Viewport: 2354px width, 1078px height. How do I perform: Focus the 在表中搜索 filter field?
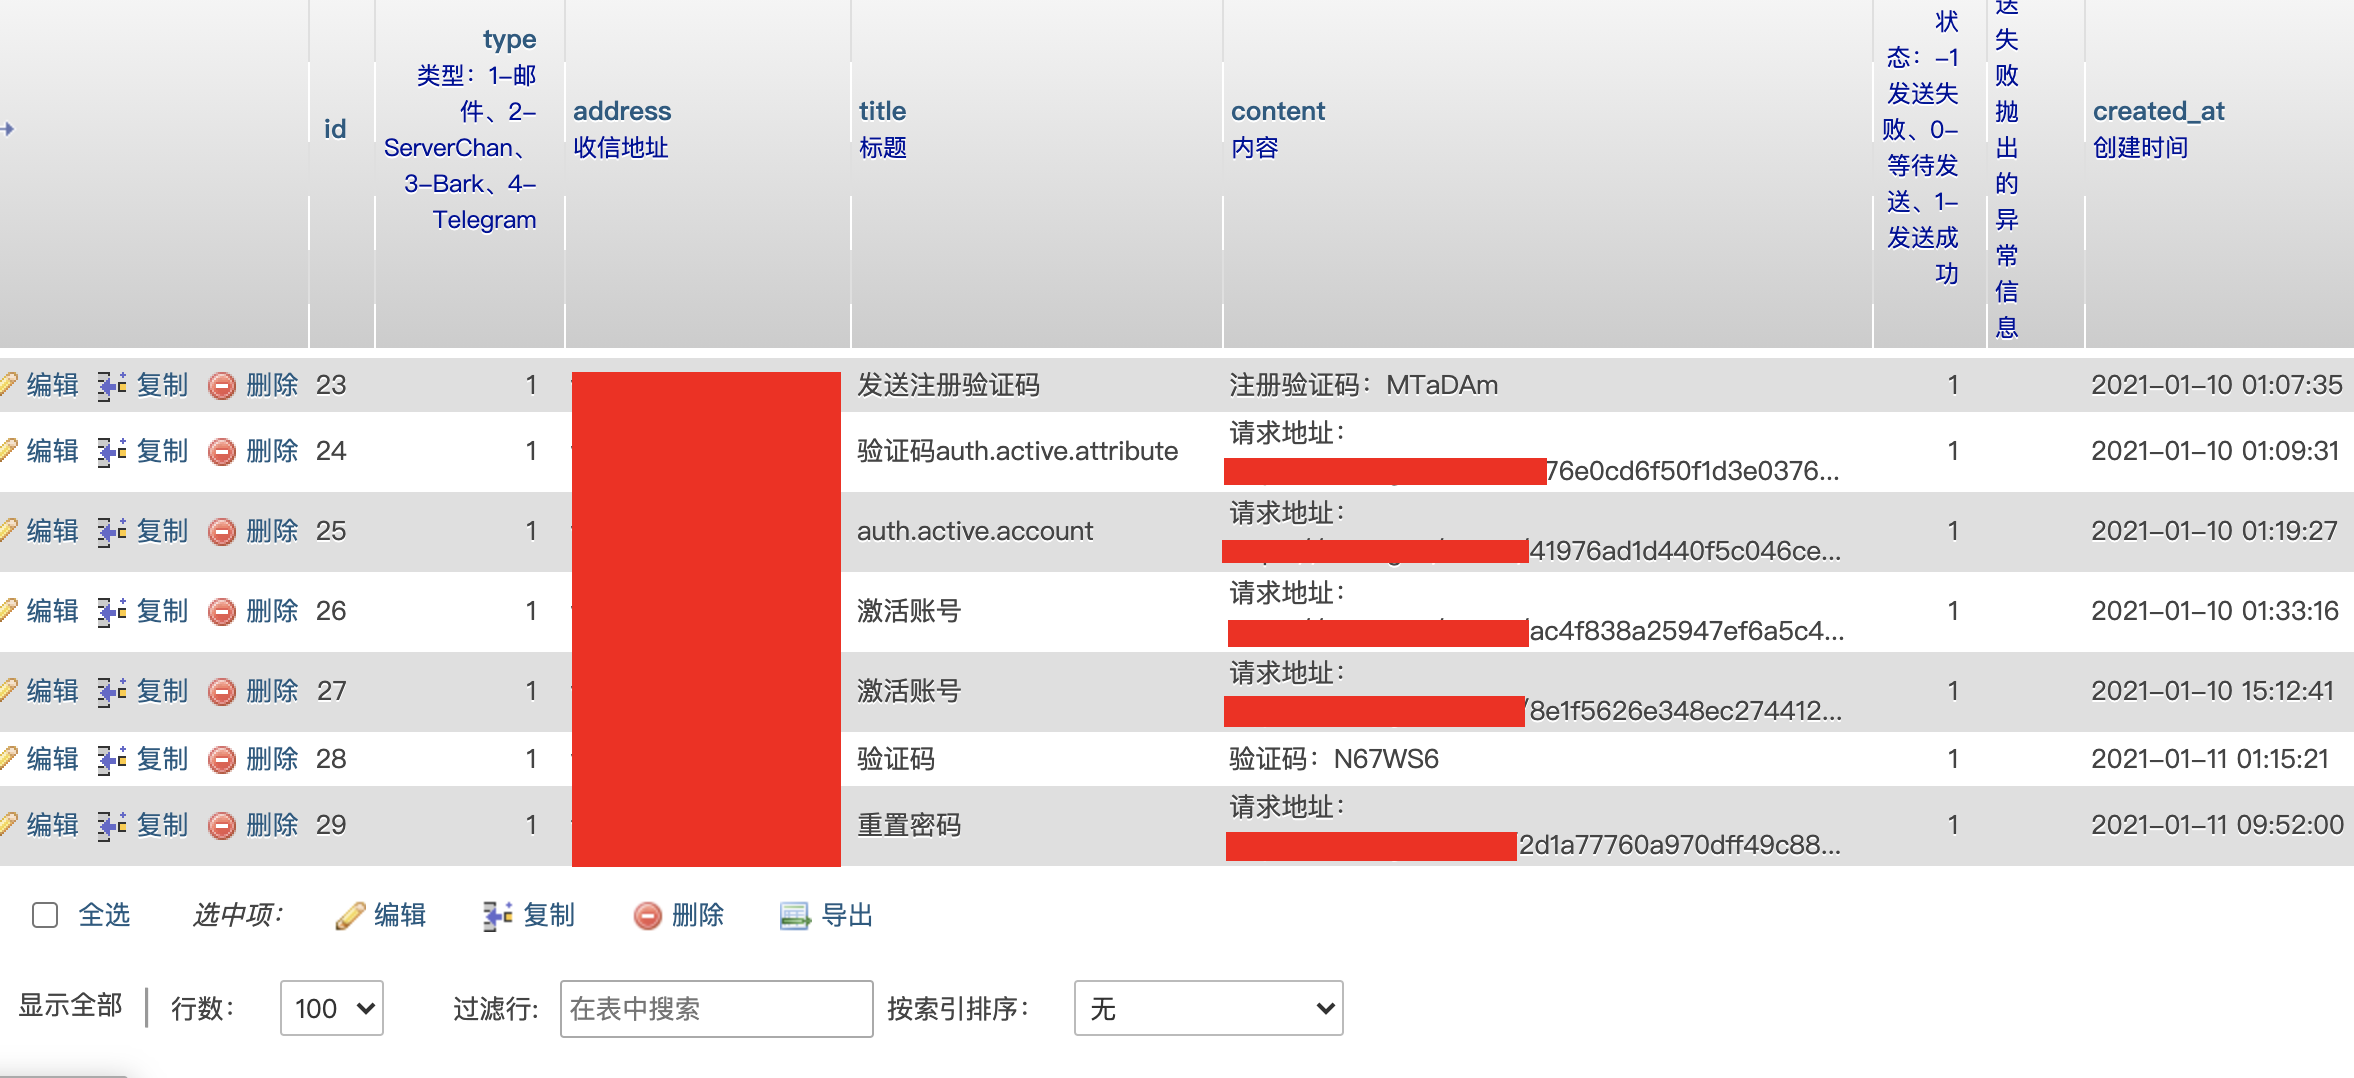(x=716, y=1008)
